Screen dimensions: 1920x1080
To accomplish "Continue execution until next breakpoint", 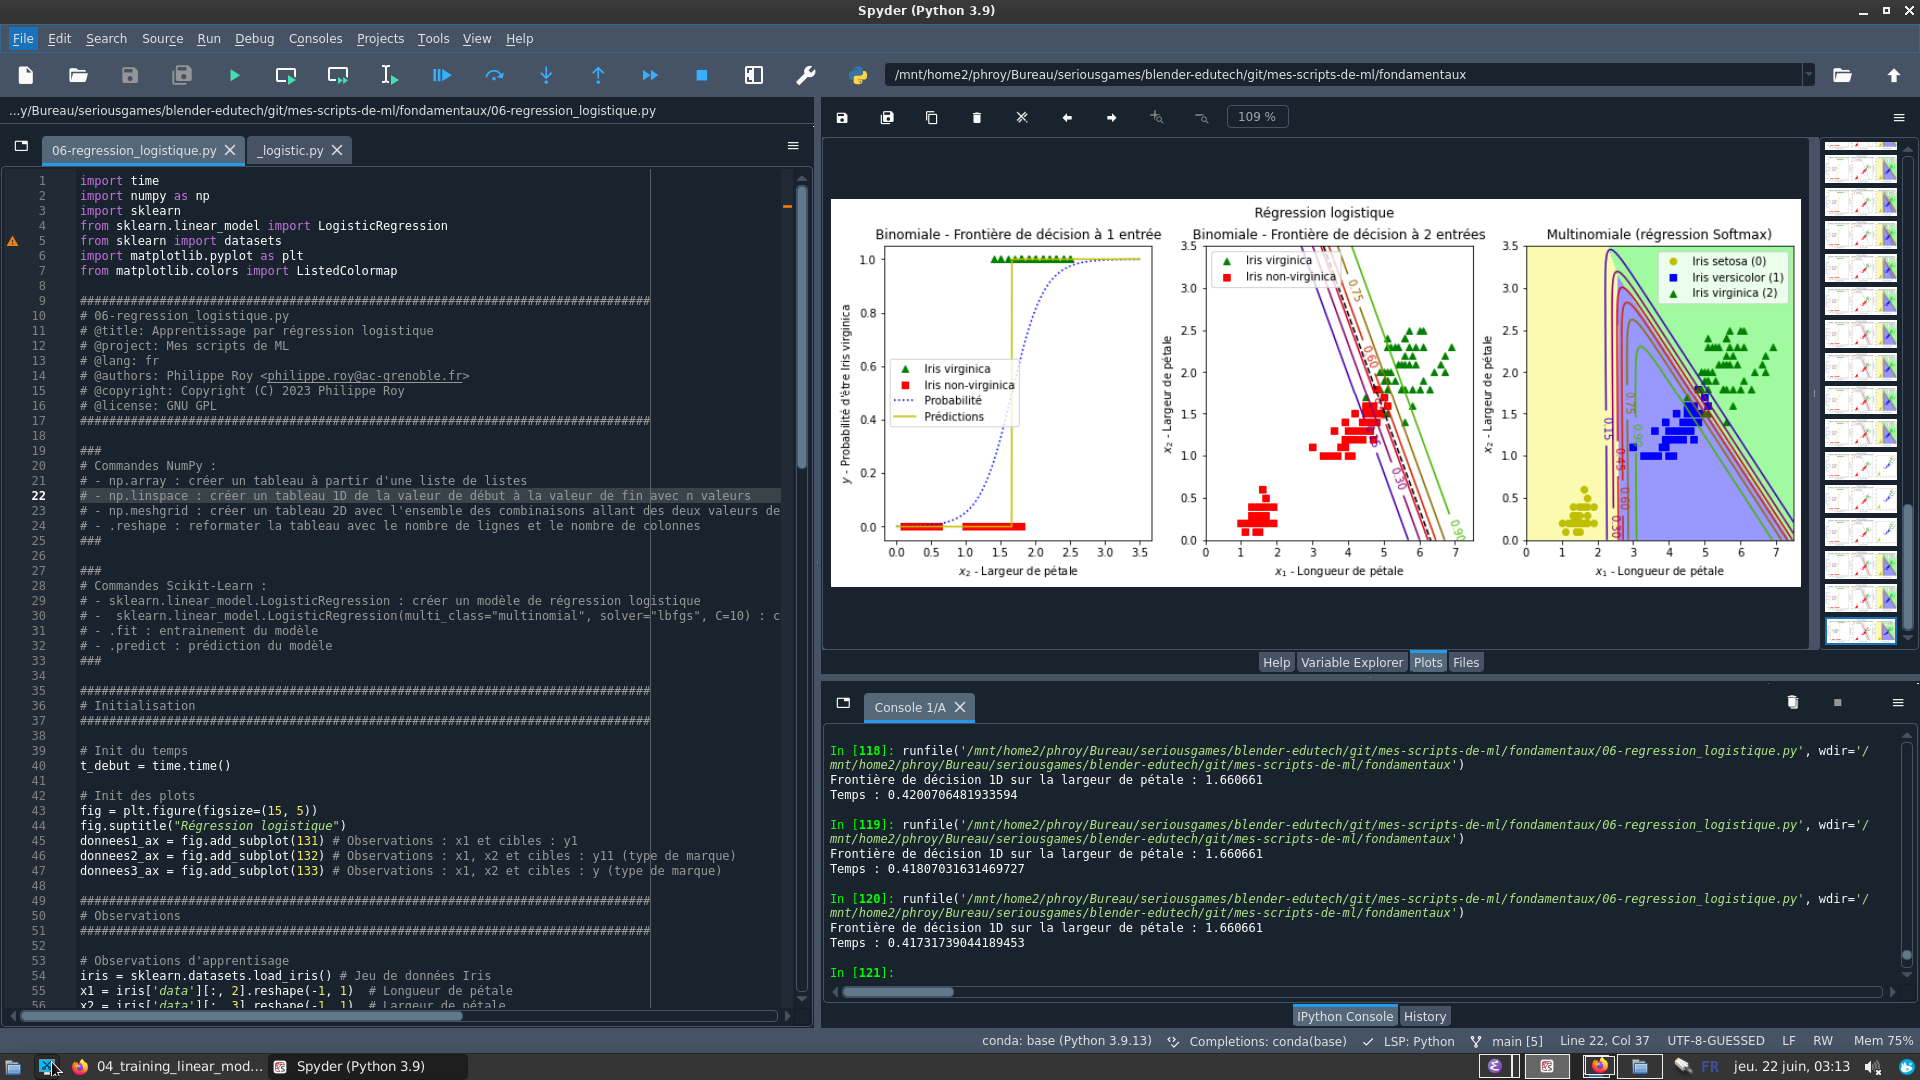I will 650,75.
